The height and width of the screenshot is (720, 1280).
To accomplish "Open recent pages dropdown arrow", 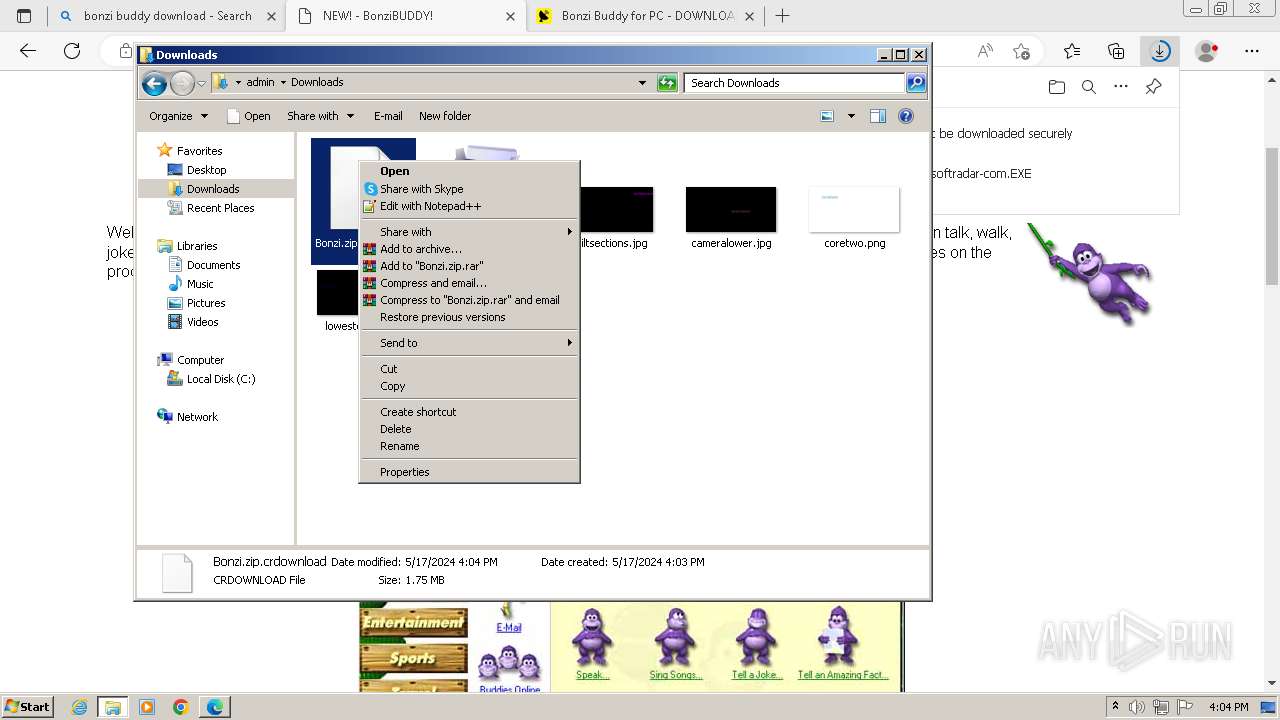I will tap(201, 83).
